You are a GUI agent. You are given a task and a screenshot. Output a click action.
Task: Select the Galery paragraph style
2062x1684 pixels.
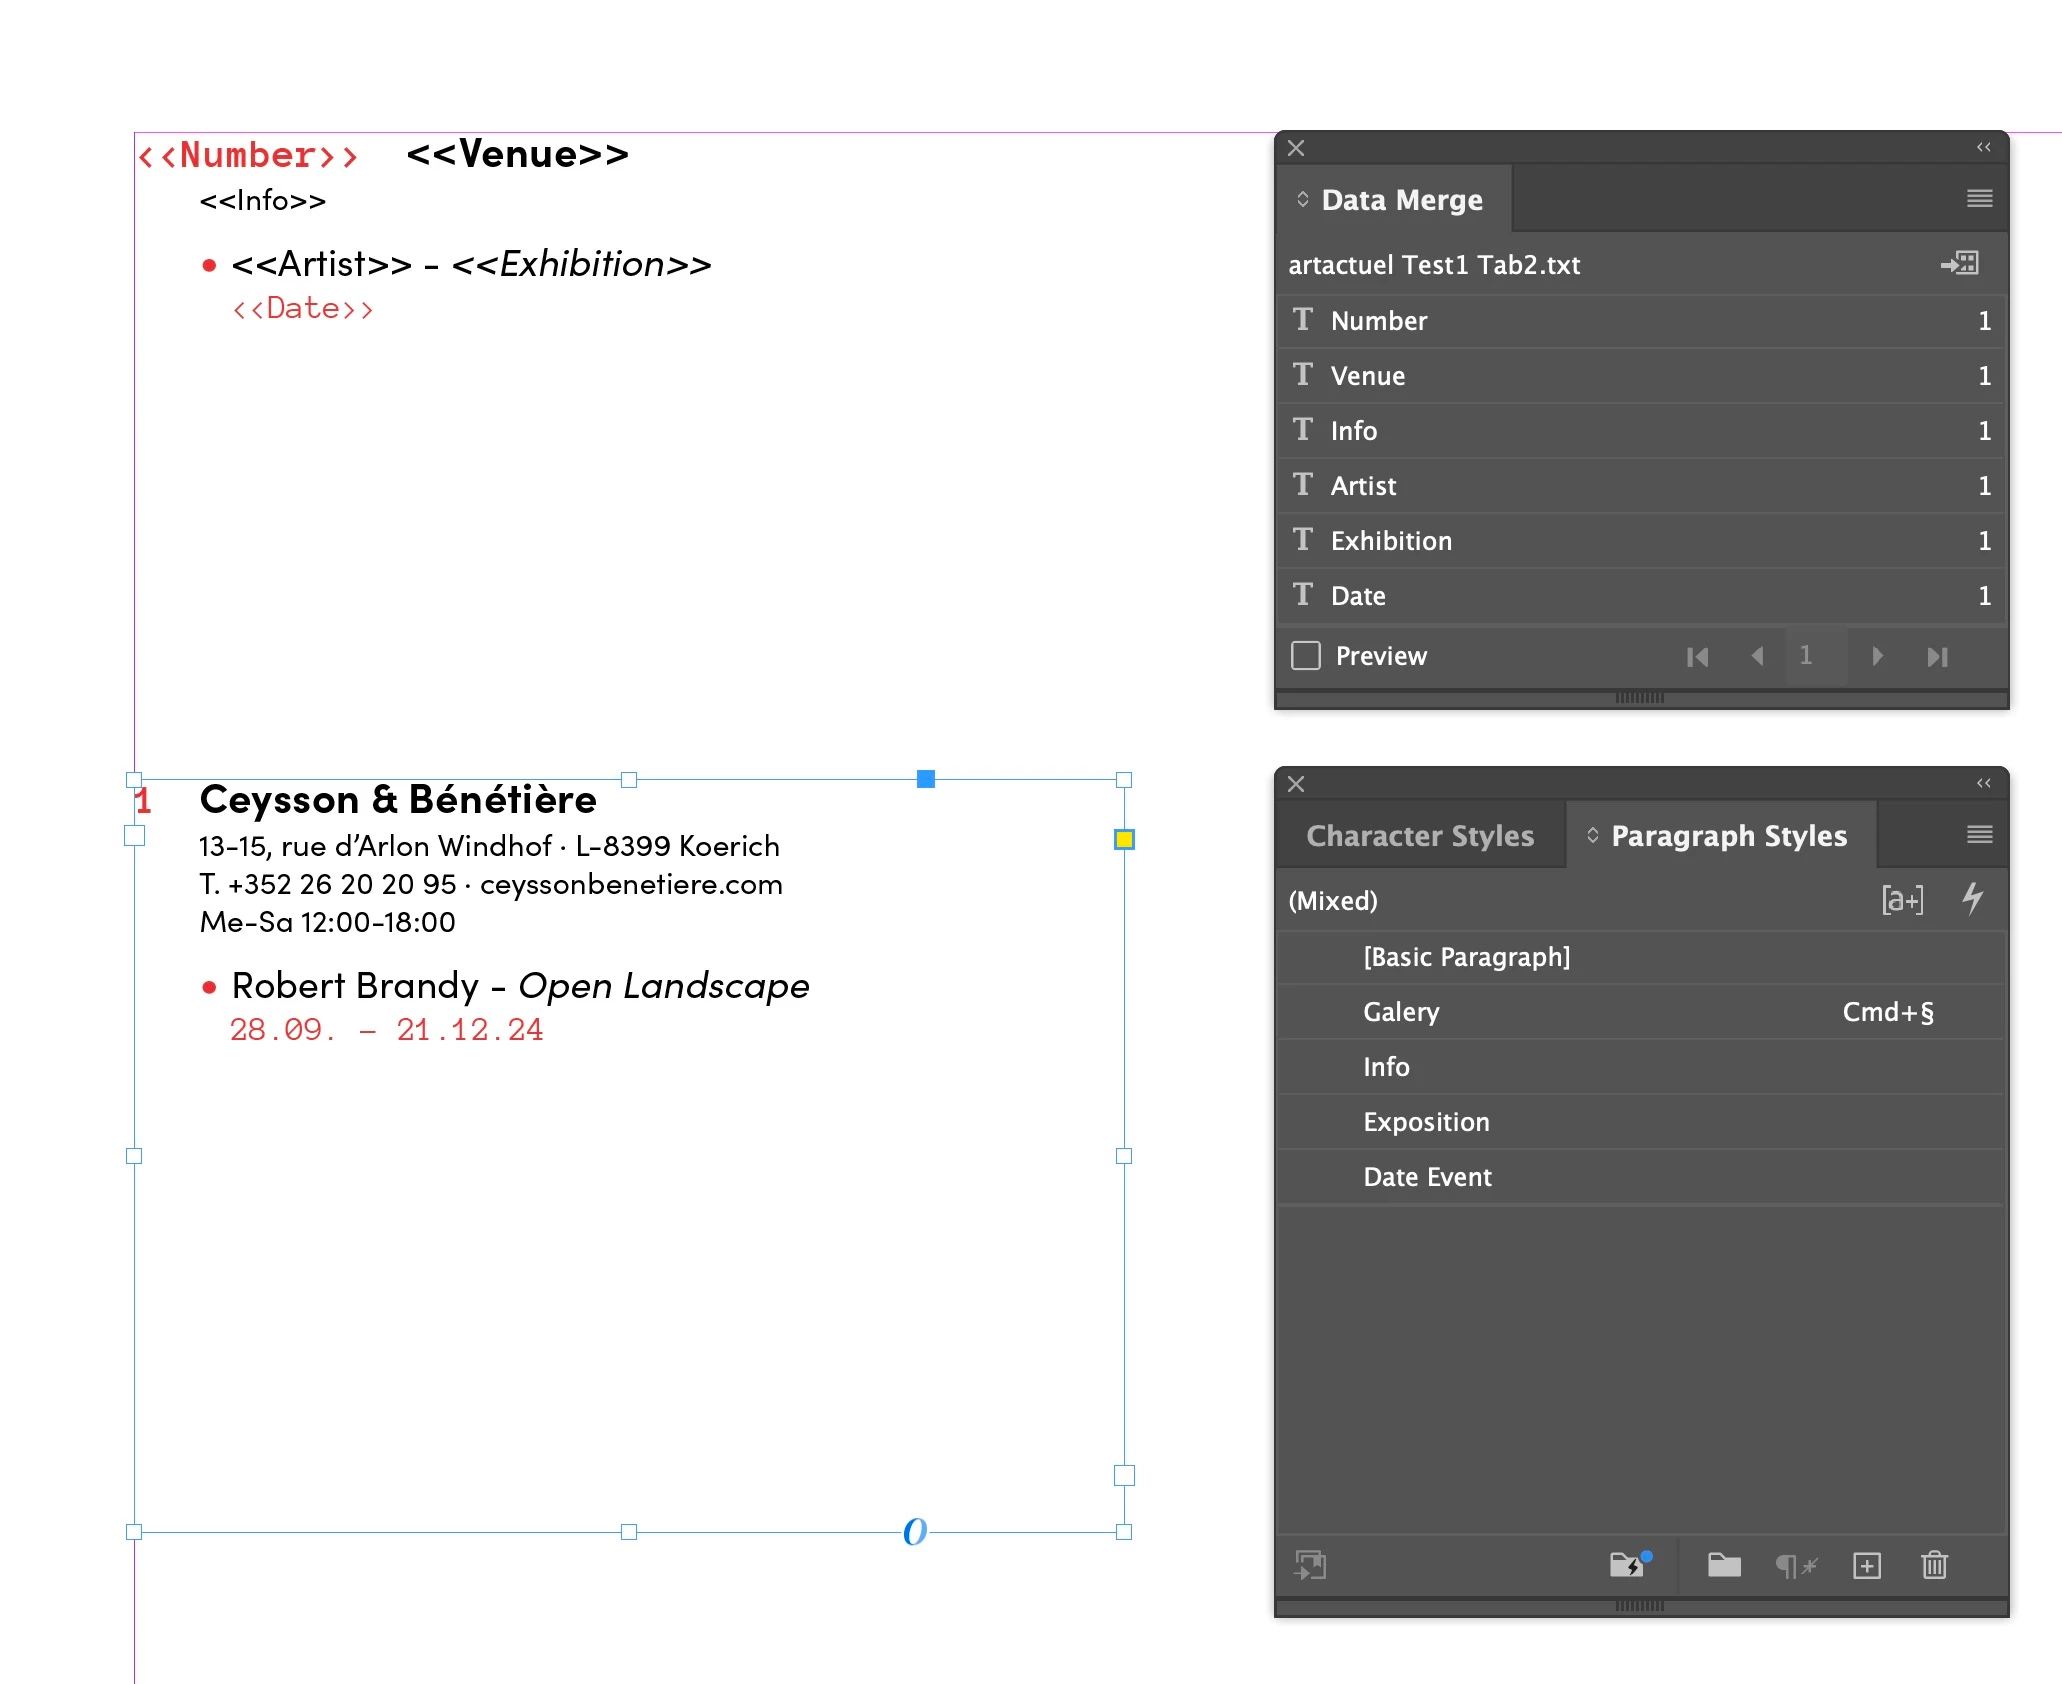pos(1401,1012)
